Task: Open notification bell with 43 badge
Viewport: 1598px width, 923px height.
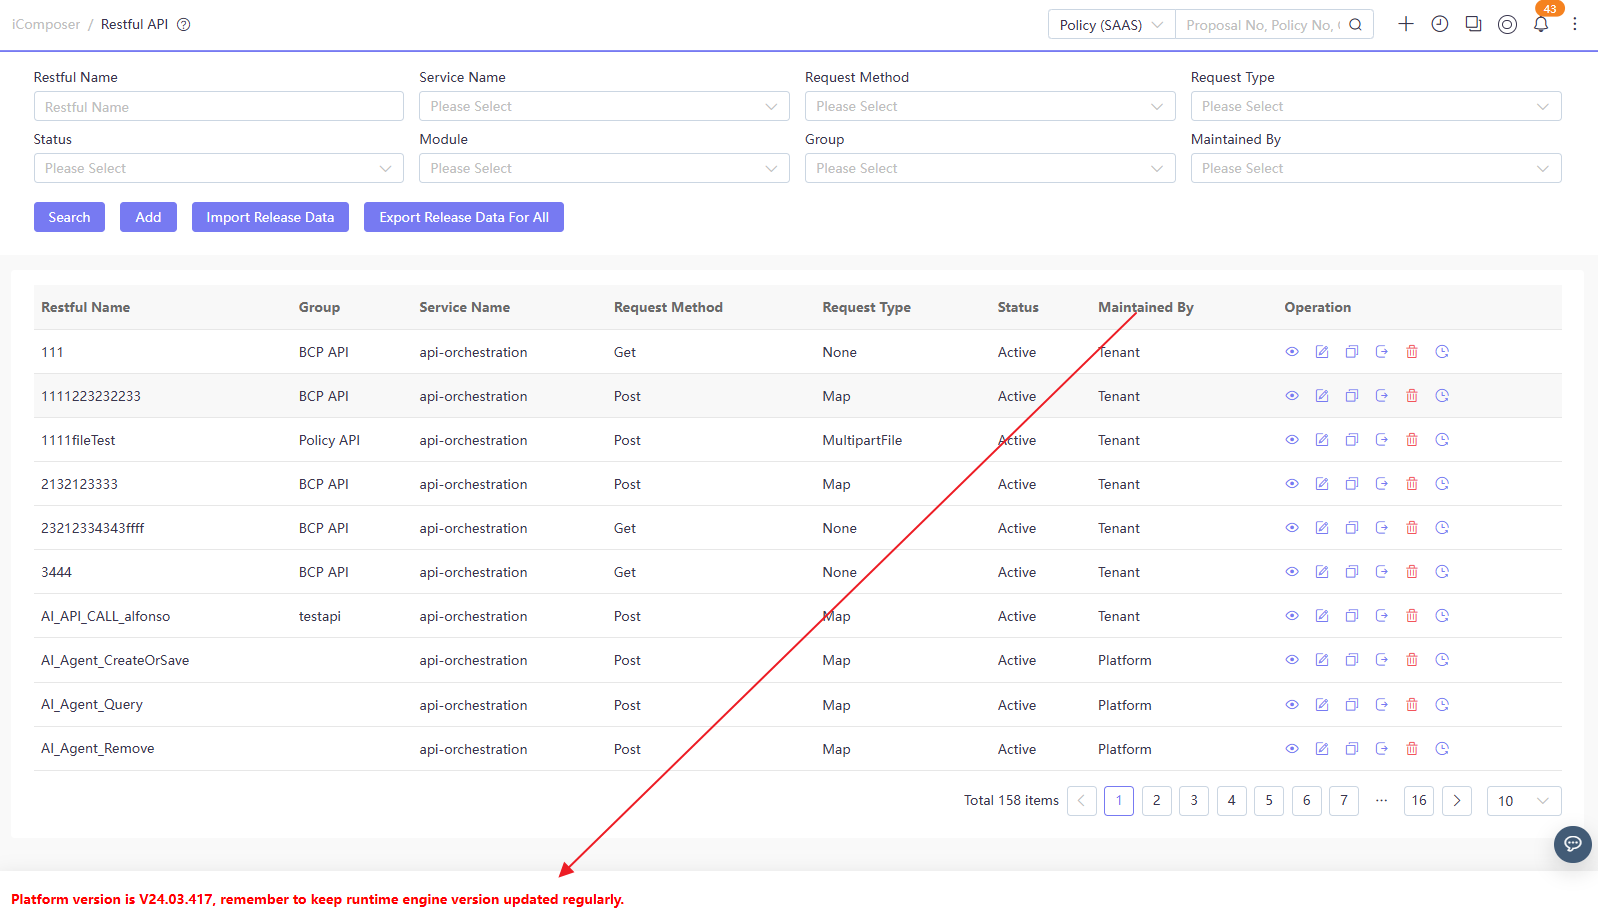Action: tap(1541, 24)
